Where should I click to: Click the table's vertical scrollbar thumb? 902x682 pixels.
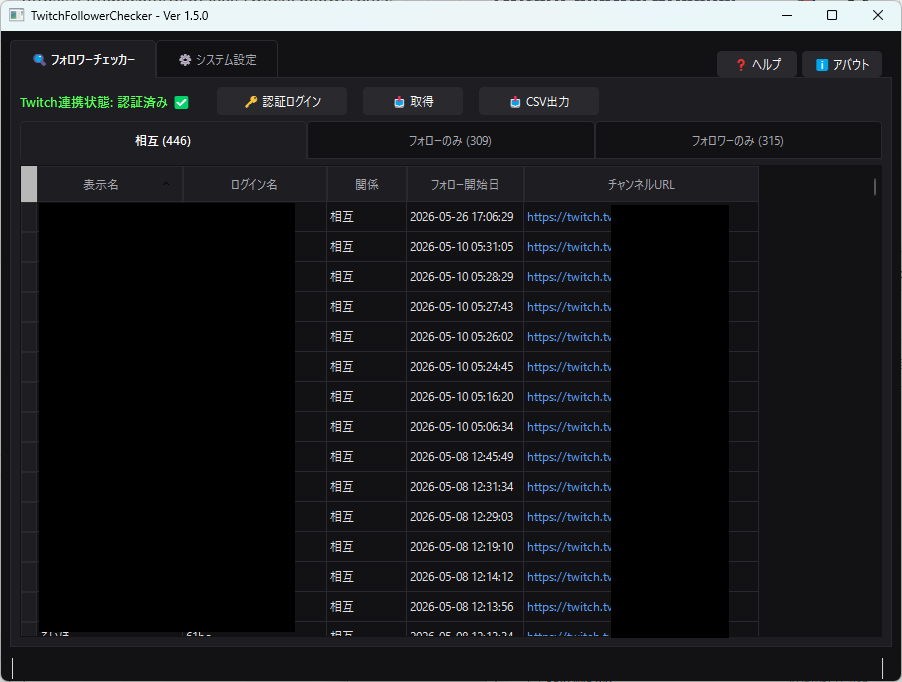[x=875, y=187]
